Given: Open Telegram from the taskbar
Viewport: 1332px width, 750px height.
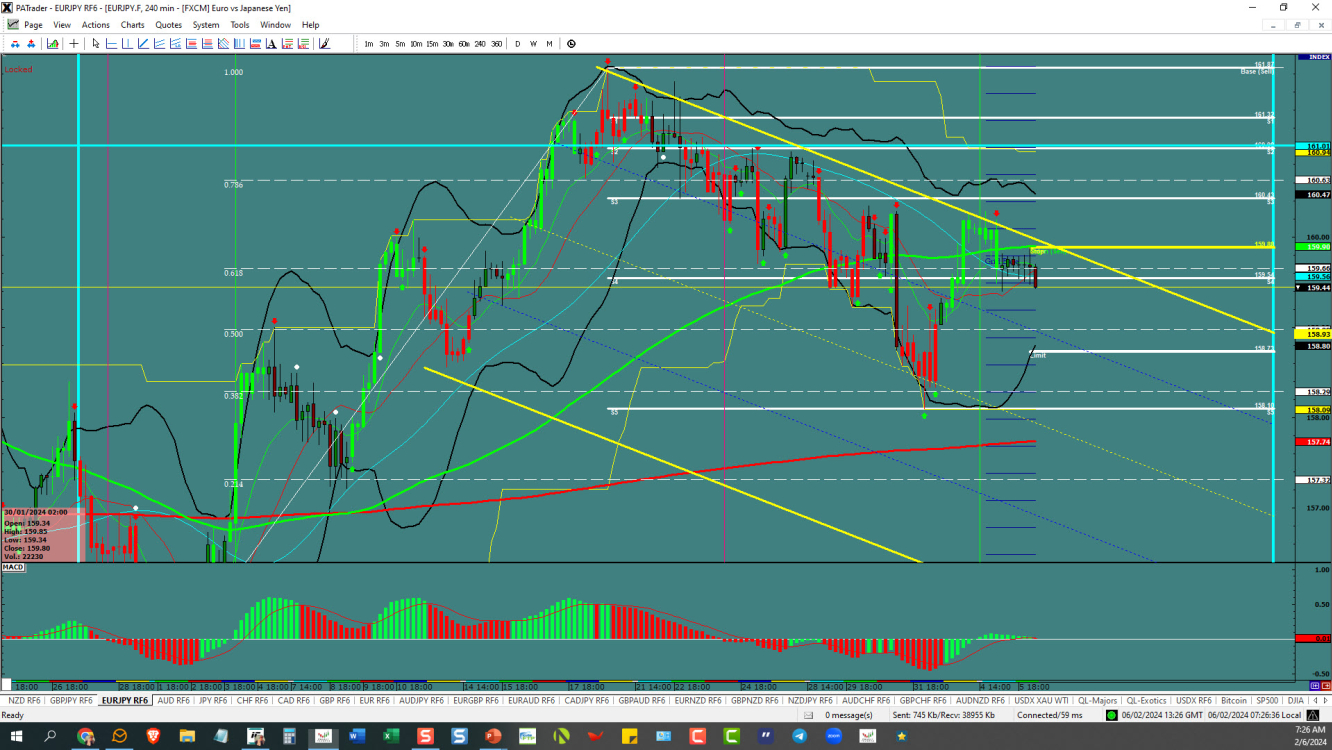Looking at the screenshot, I should (x=799, y=736).
